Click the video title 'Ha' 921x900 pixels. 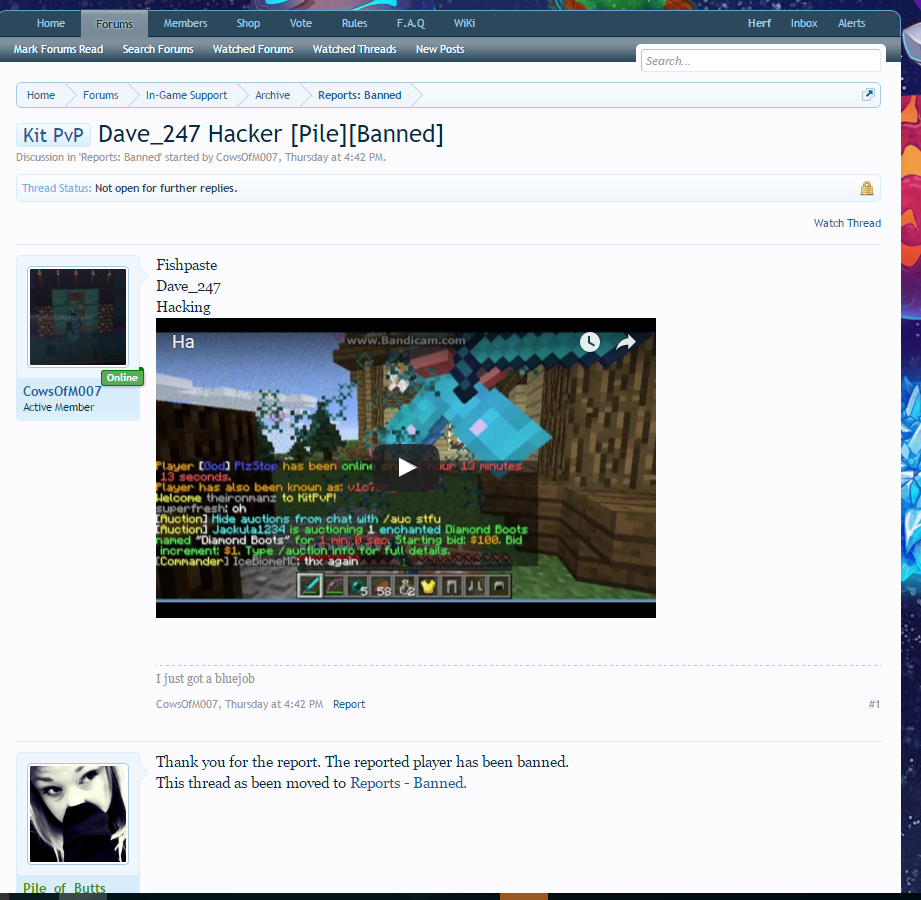183,342
